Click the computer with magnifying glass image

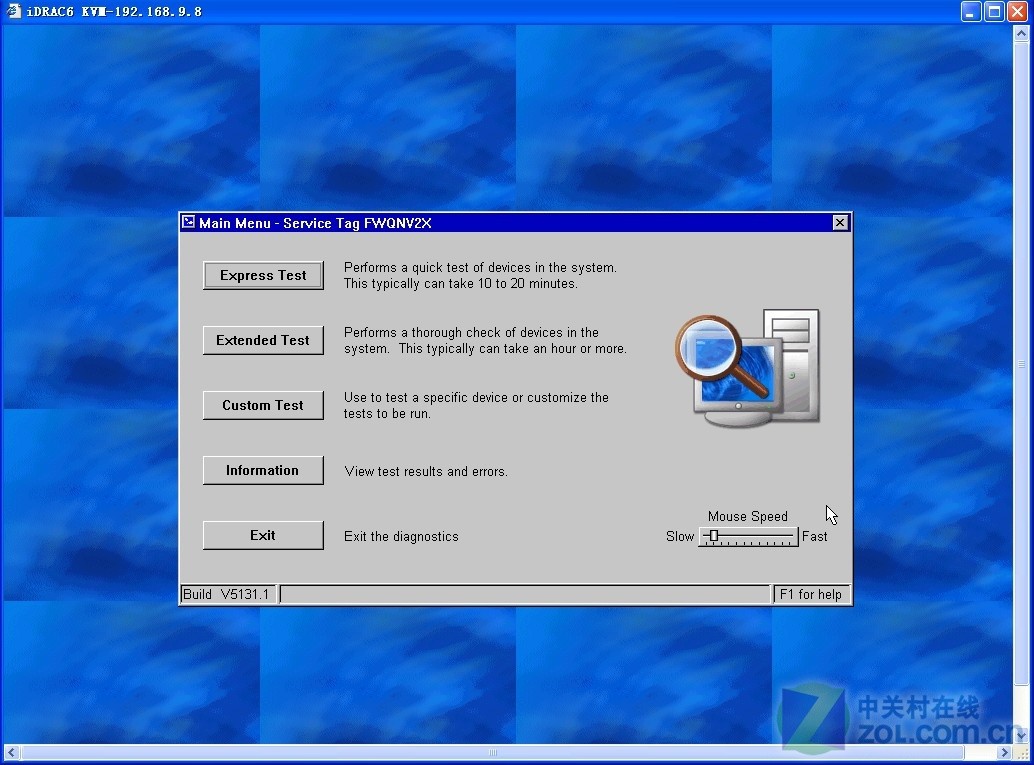(x=747, y=367)
